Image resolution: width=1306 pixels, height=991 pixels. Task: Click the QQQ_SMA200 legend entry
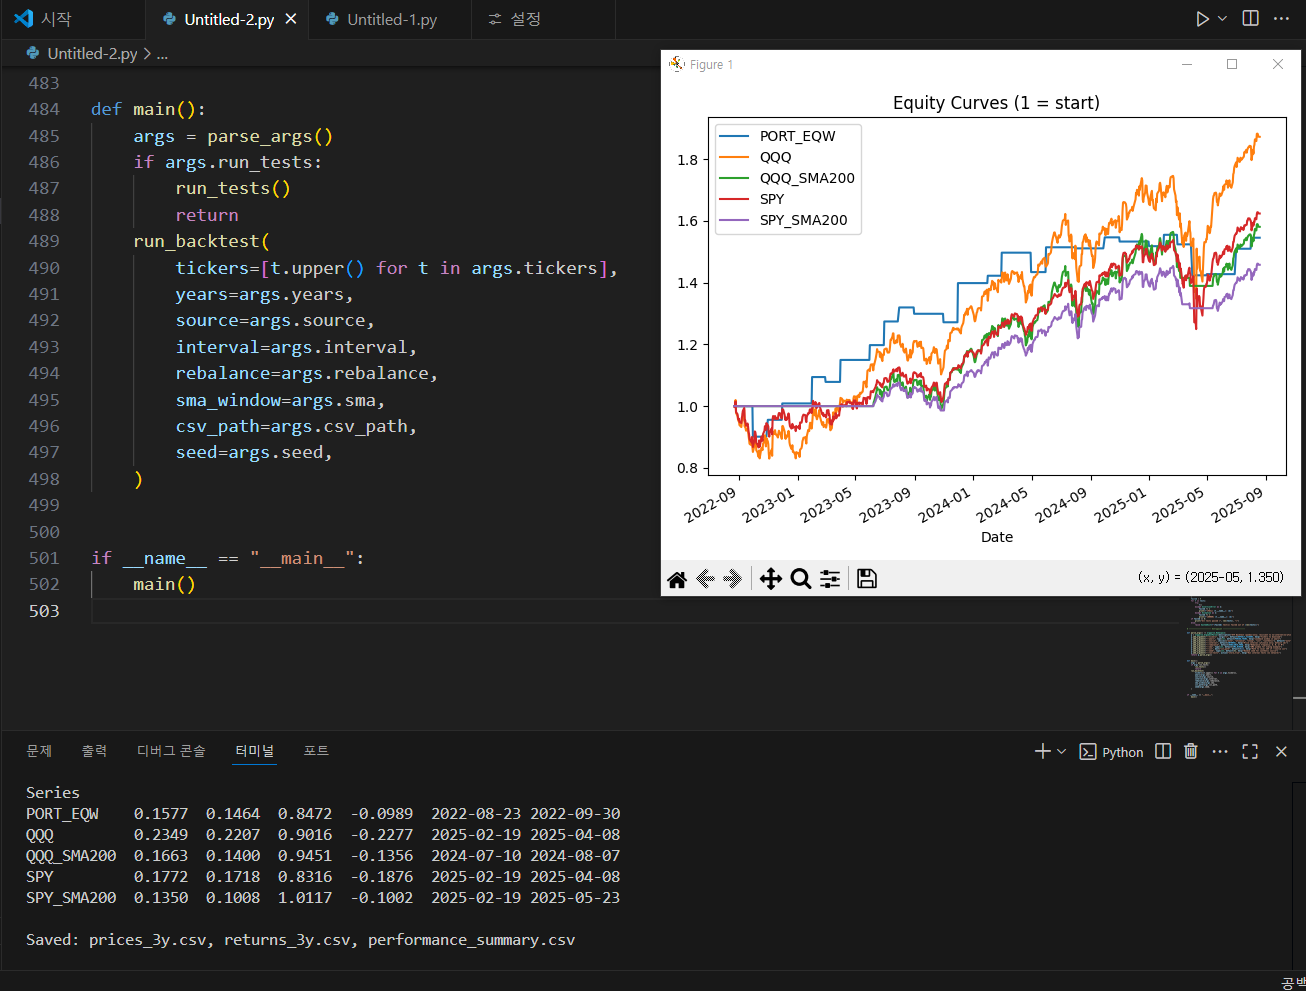[x=787, y=178]
